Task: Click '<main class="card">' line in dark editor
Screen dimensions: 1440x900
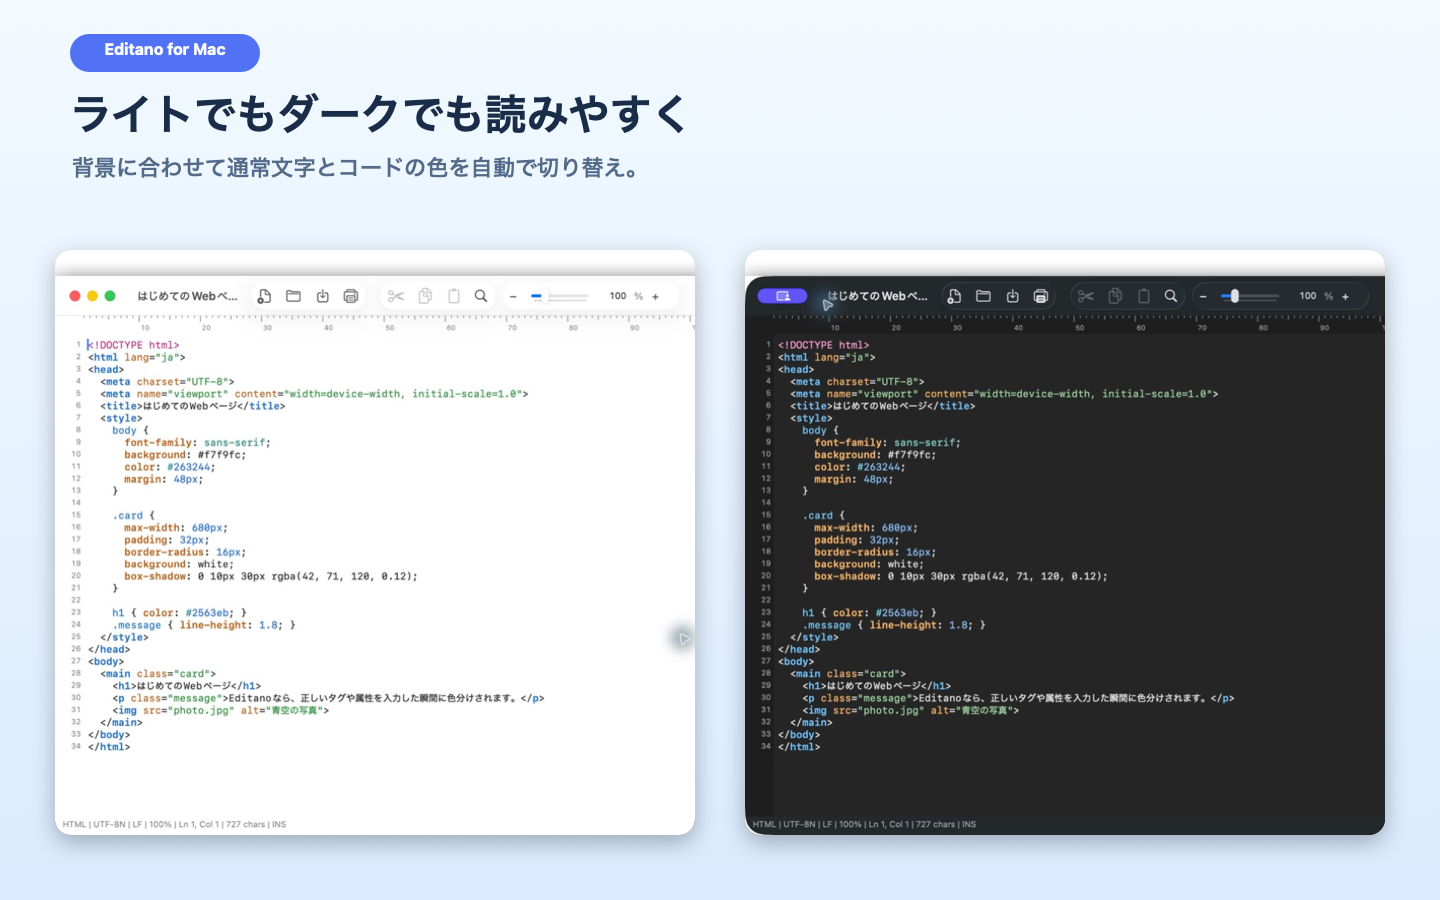Action: click(x=848, y=674)
